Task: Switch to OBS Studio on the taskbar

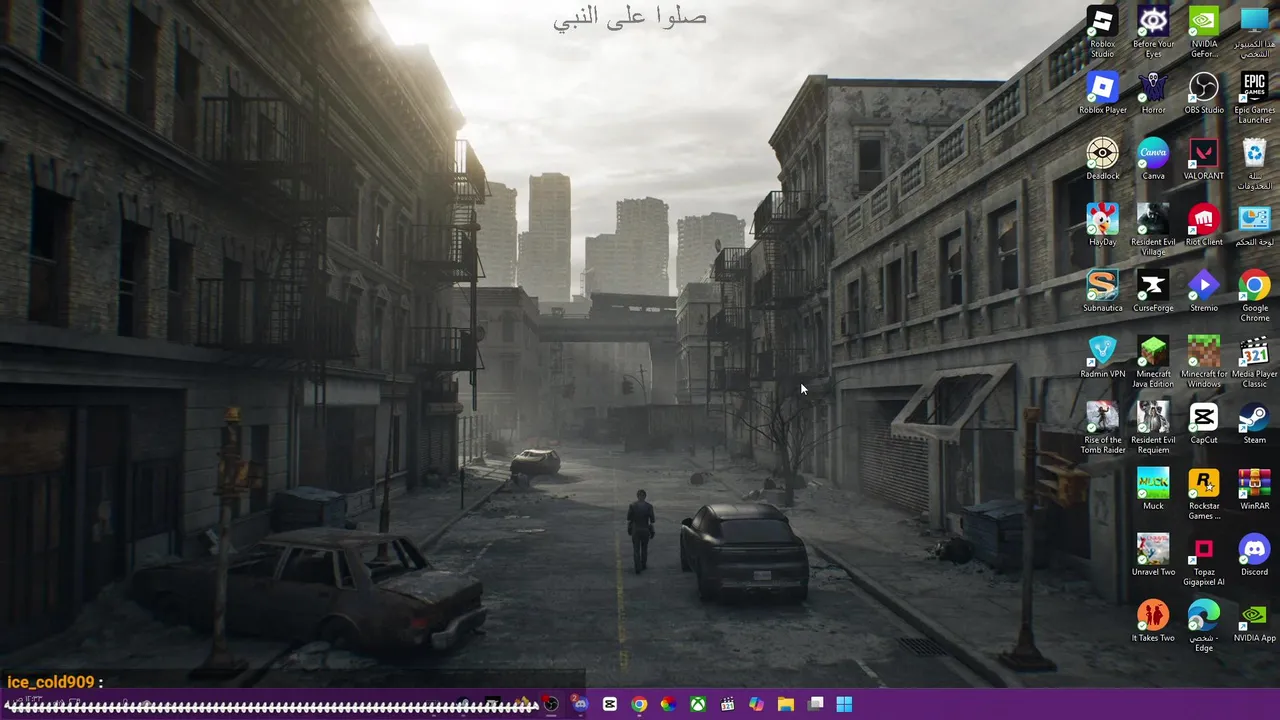Action: [x=550, y=704]
